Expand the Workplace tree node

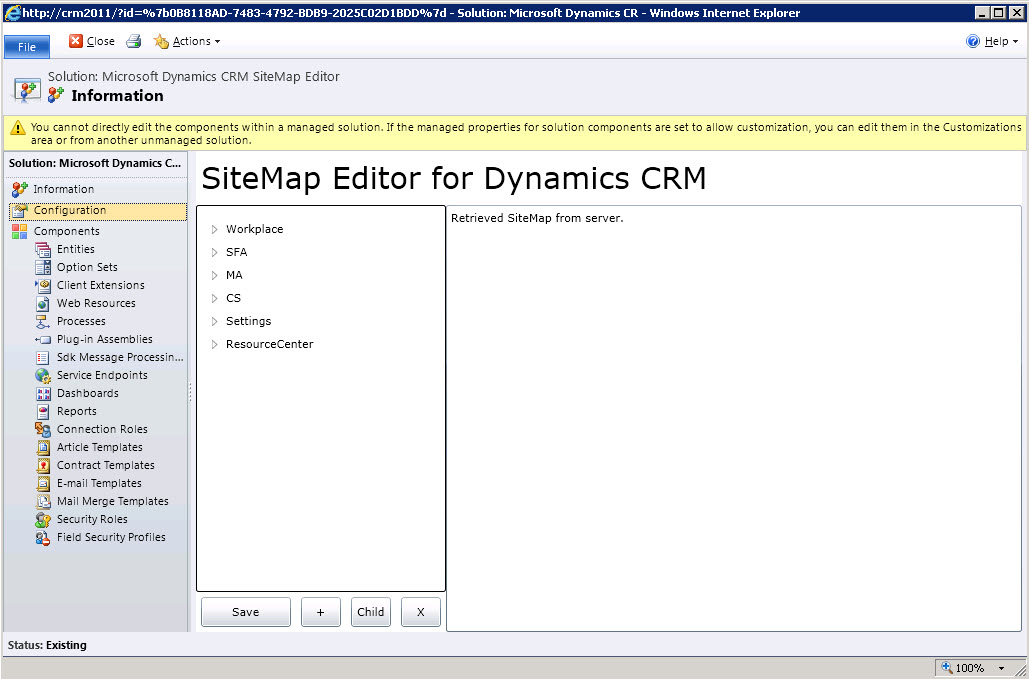click(x=214, y=229)
